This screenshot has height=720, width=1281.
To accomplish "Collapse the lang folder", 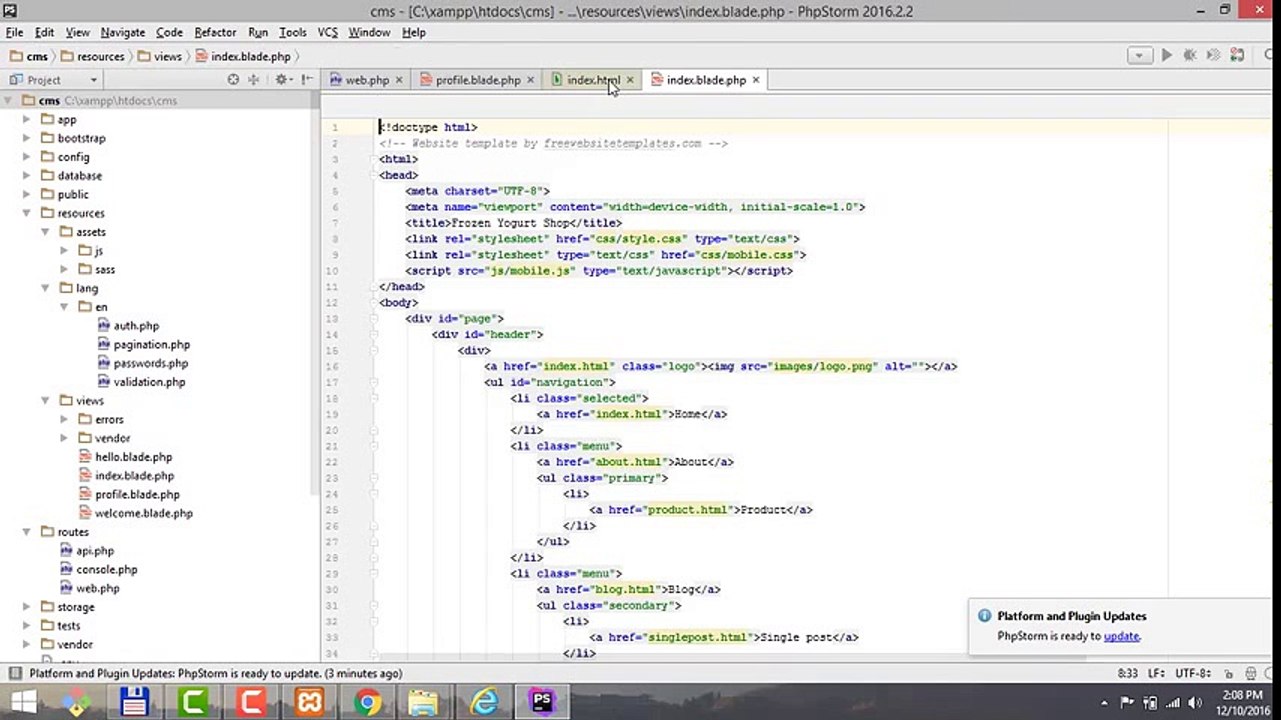I will point(45,288).
